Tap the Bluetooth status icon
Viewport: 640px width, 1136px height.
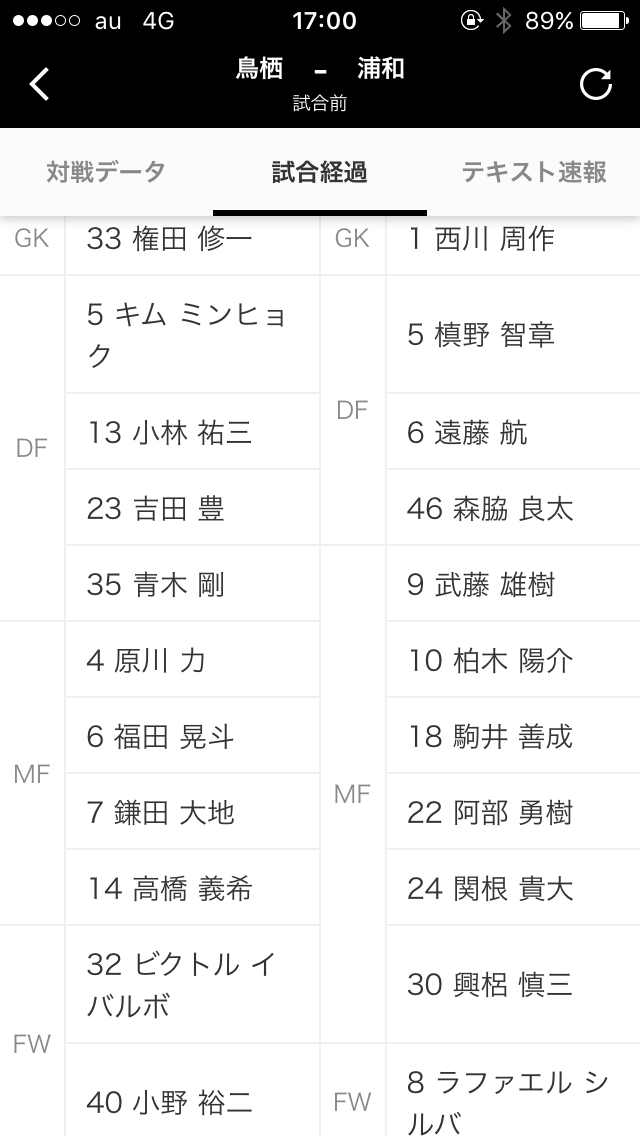point(503,20)
